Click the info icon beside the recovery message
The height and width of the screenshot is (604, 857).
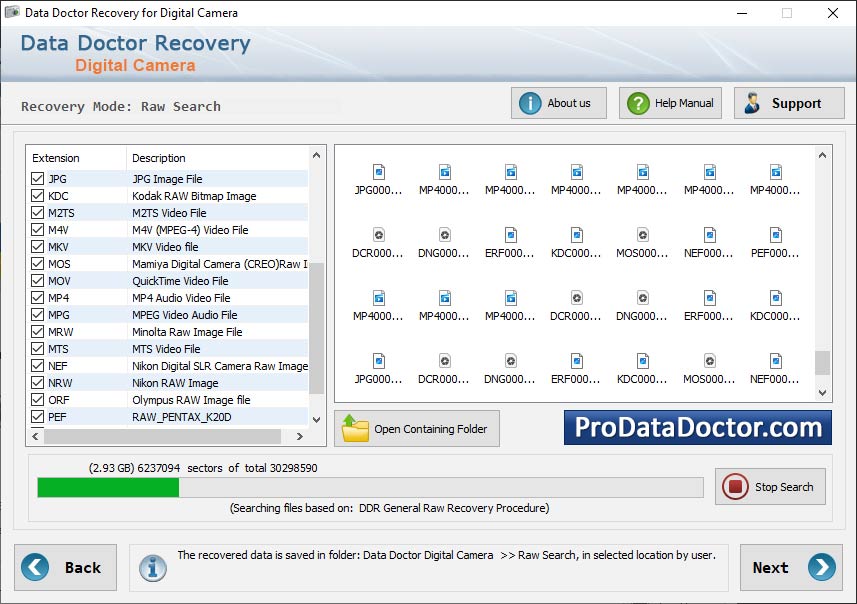pos(153,567)
